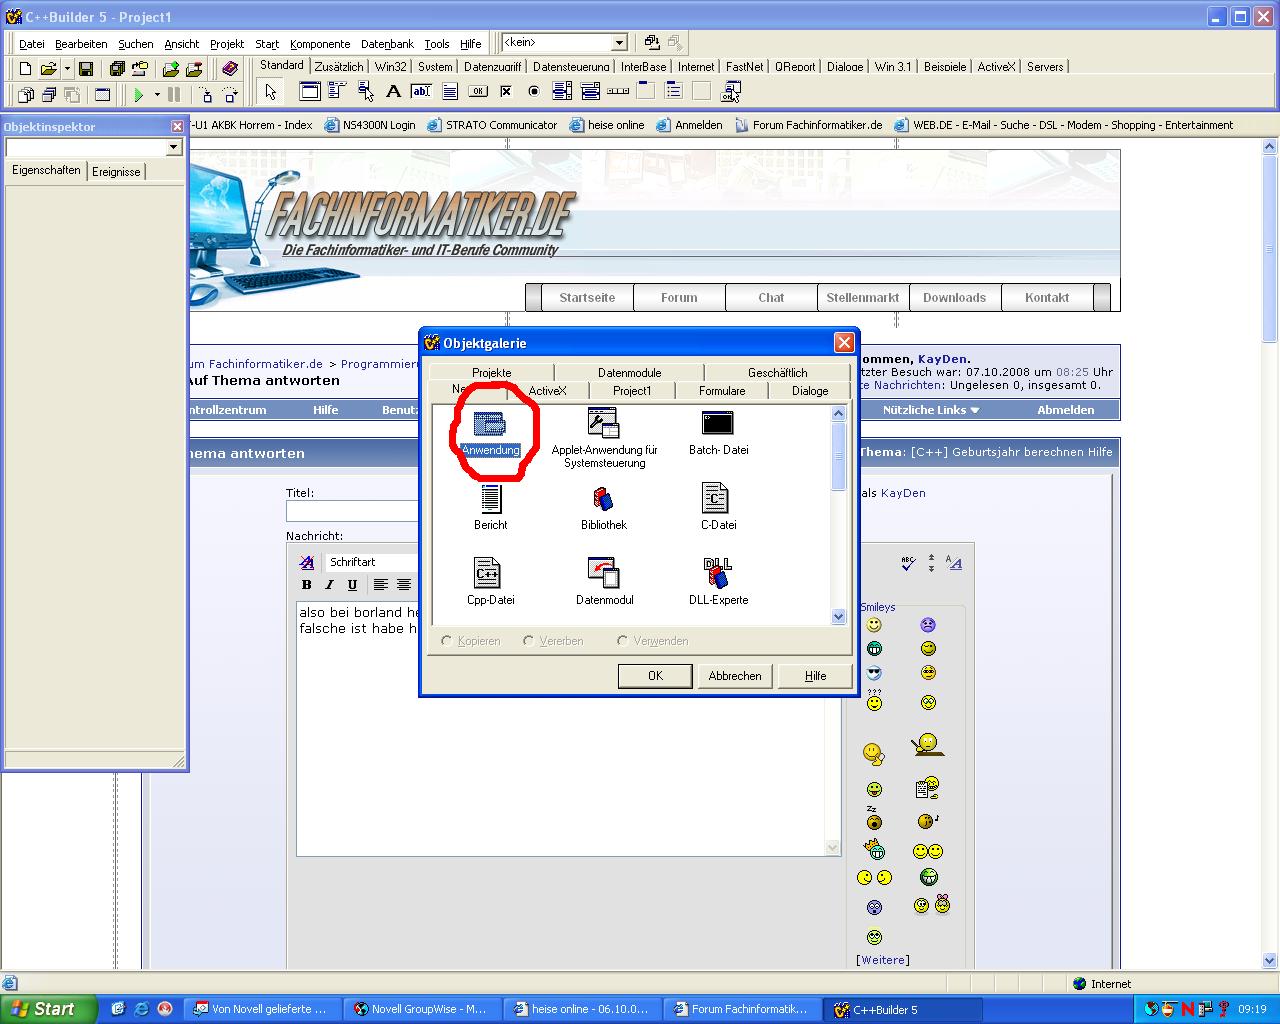1280x1024 pixels.
Task: Click the New Form icon
Action: point(102,95)
